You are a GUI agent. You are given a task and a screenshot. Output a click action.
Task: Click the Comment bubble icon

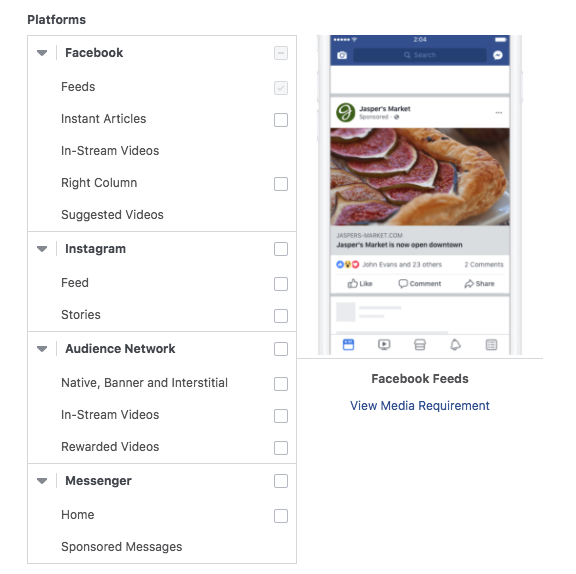click(403, 284)
